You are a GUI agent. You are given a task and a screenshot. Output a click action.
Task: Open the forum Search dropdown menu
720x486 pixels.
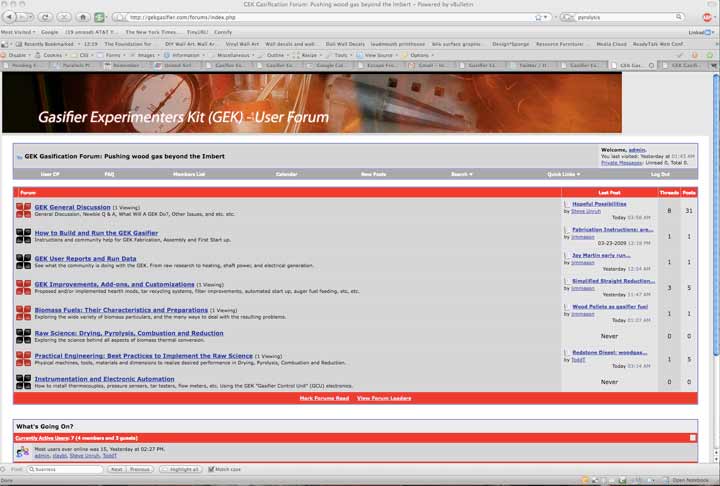(462, 174)
